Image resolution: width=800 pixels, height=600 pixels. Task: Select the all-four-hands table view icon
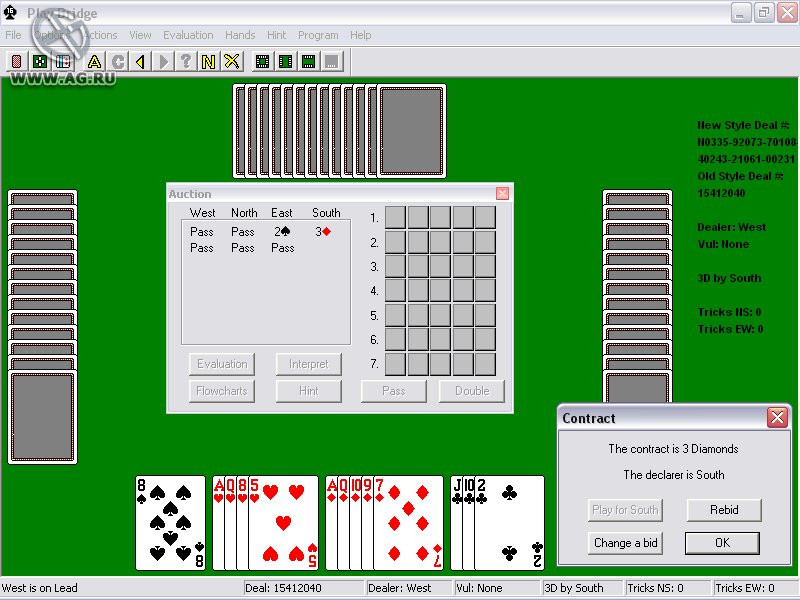click(262, 62)
